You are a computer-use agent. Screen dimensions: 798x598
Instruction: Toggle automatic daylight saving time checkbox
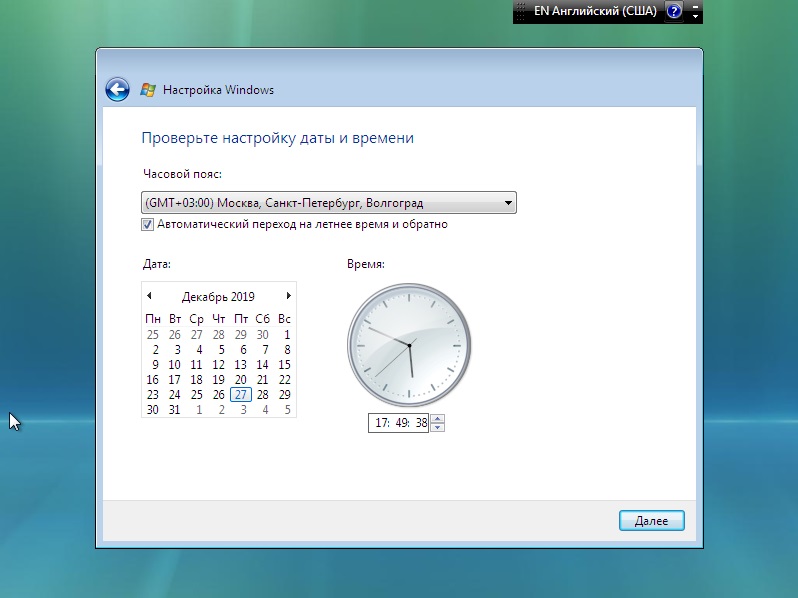point(147,224)
